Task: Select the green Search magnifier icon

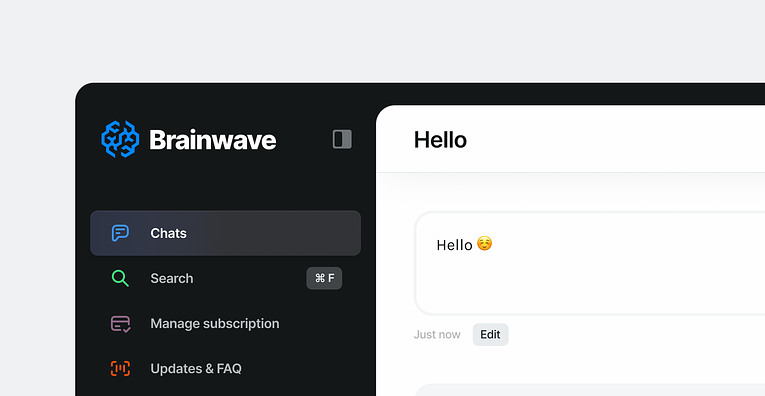Action: [120, 278]
